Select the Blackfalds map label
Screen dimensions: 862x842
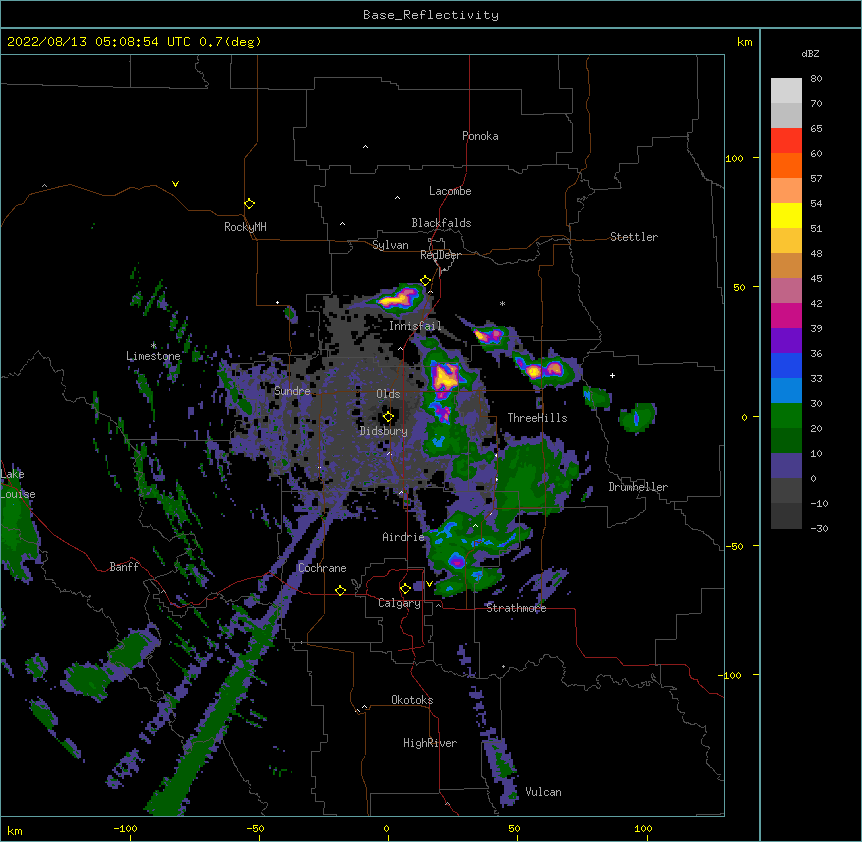(441, 223)
